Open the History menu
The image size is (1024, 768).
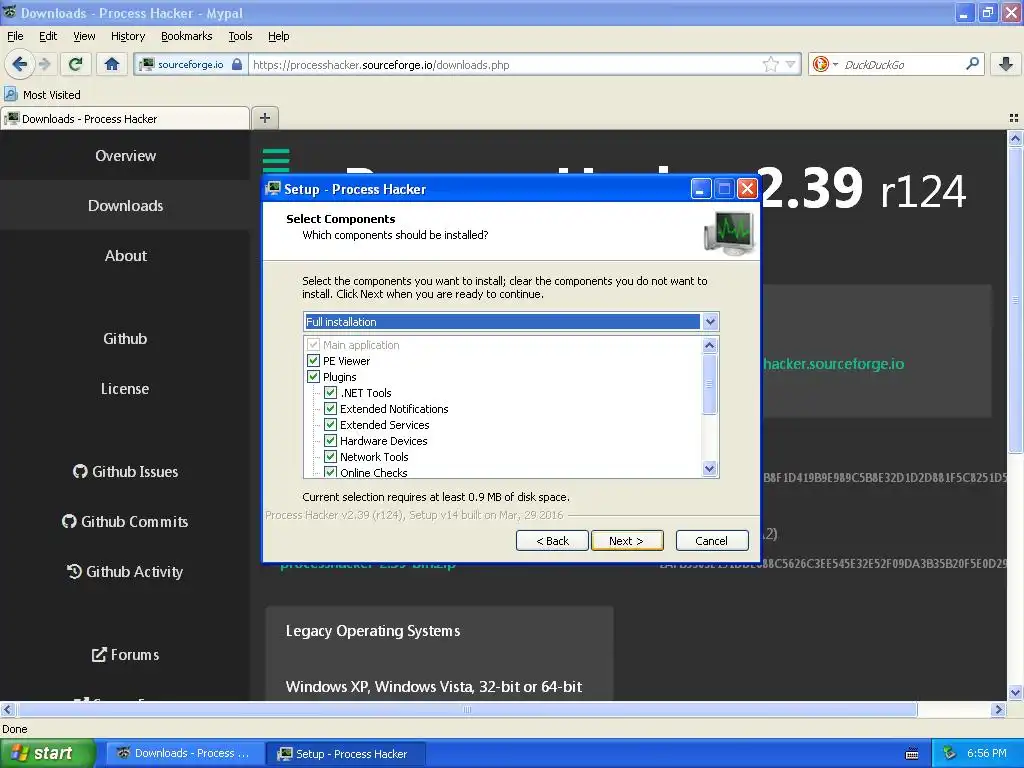pyautogui.click(x=127, y=37)
